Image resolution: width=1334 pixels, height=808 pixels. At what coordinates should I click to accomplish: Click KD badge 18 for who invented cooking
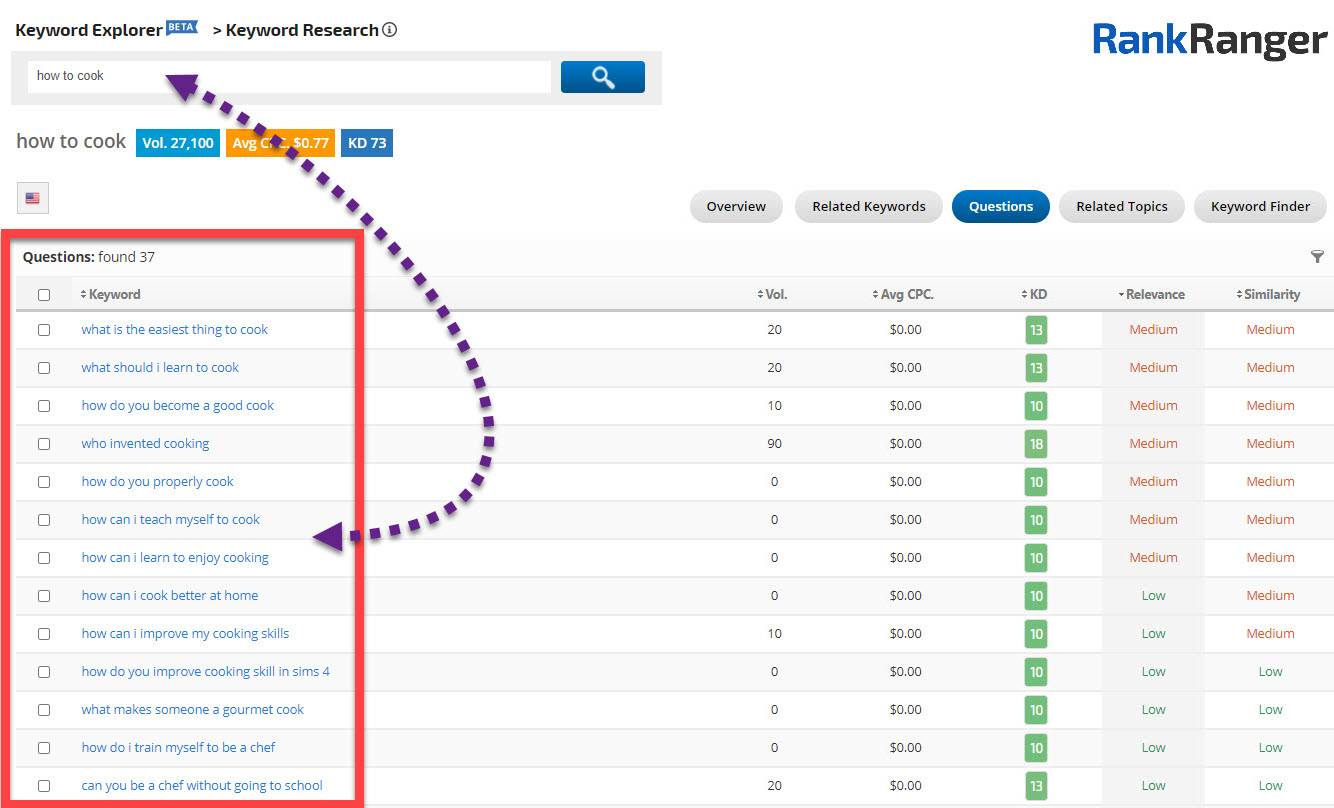(x=1036, y=444)
